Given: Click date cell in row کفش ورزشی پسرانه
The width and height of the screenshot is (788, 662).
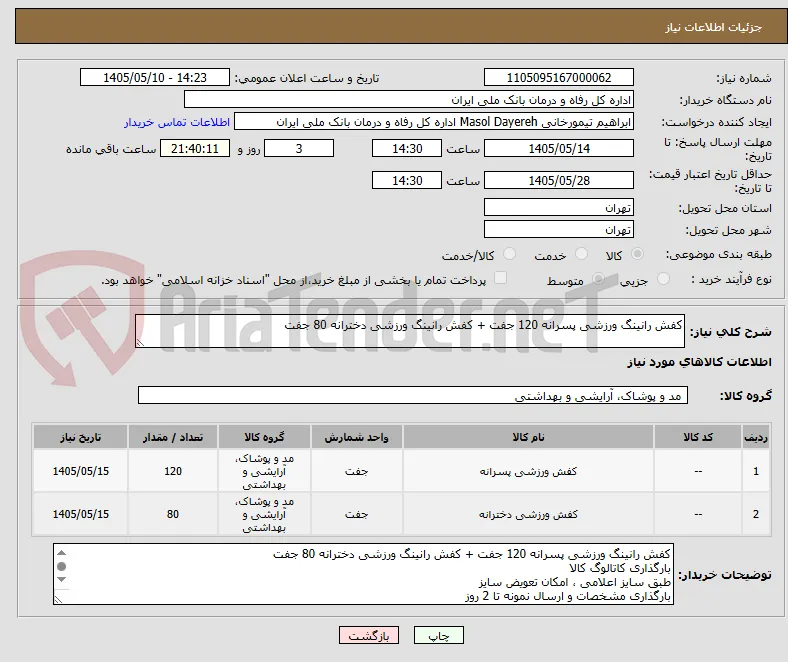Looking at the screenshot, I should 80,471.
